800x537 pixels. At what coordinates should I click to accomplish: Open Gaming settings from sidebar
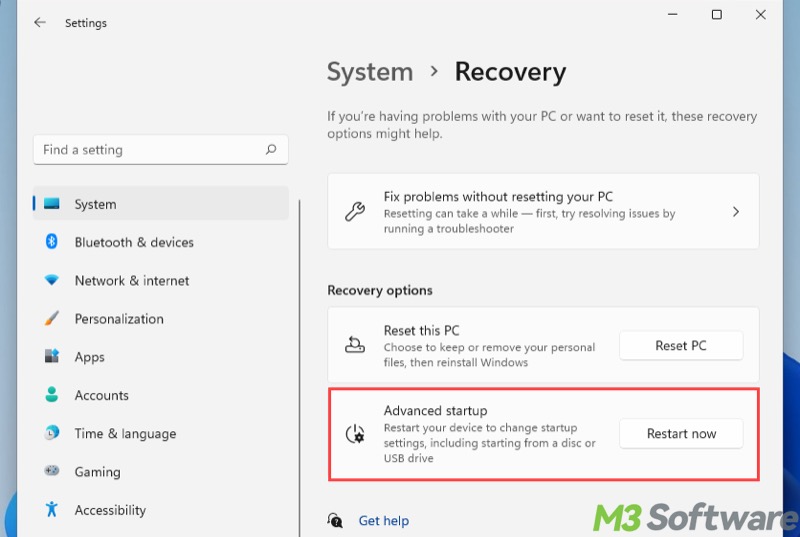97,472
